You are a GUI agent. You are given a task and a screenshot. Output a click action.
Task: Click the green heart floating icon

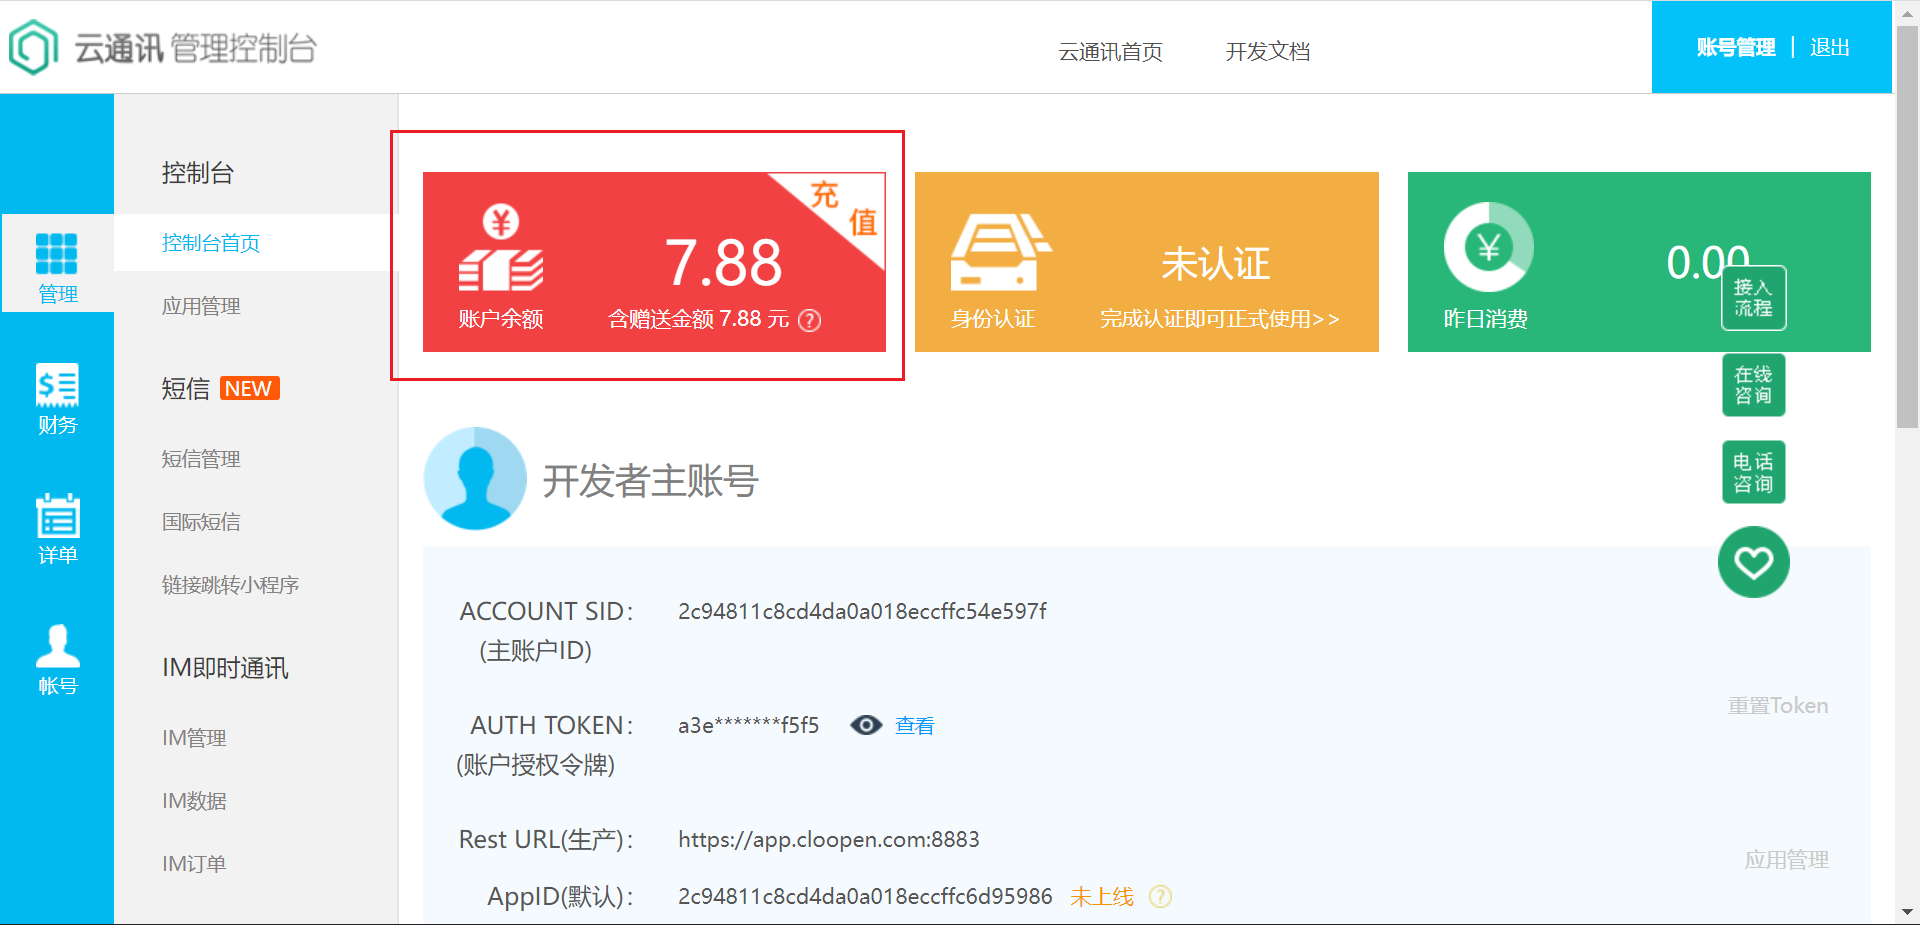coord(1754,562)
